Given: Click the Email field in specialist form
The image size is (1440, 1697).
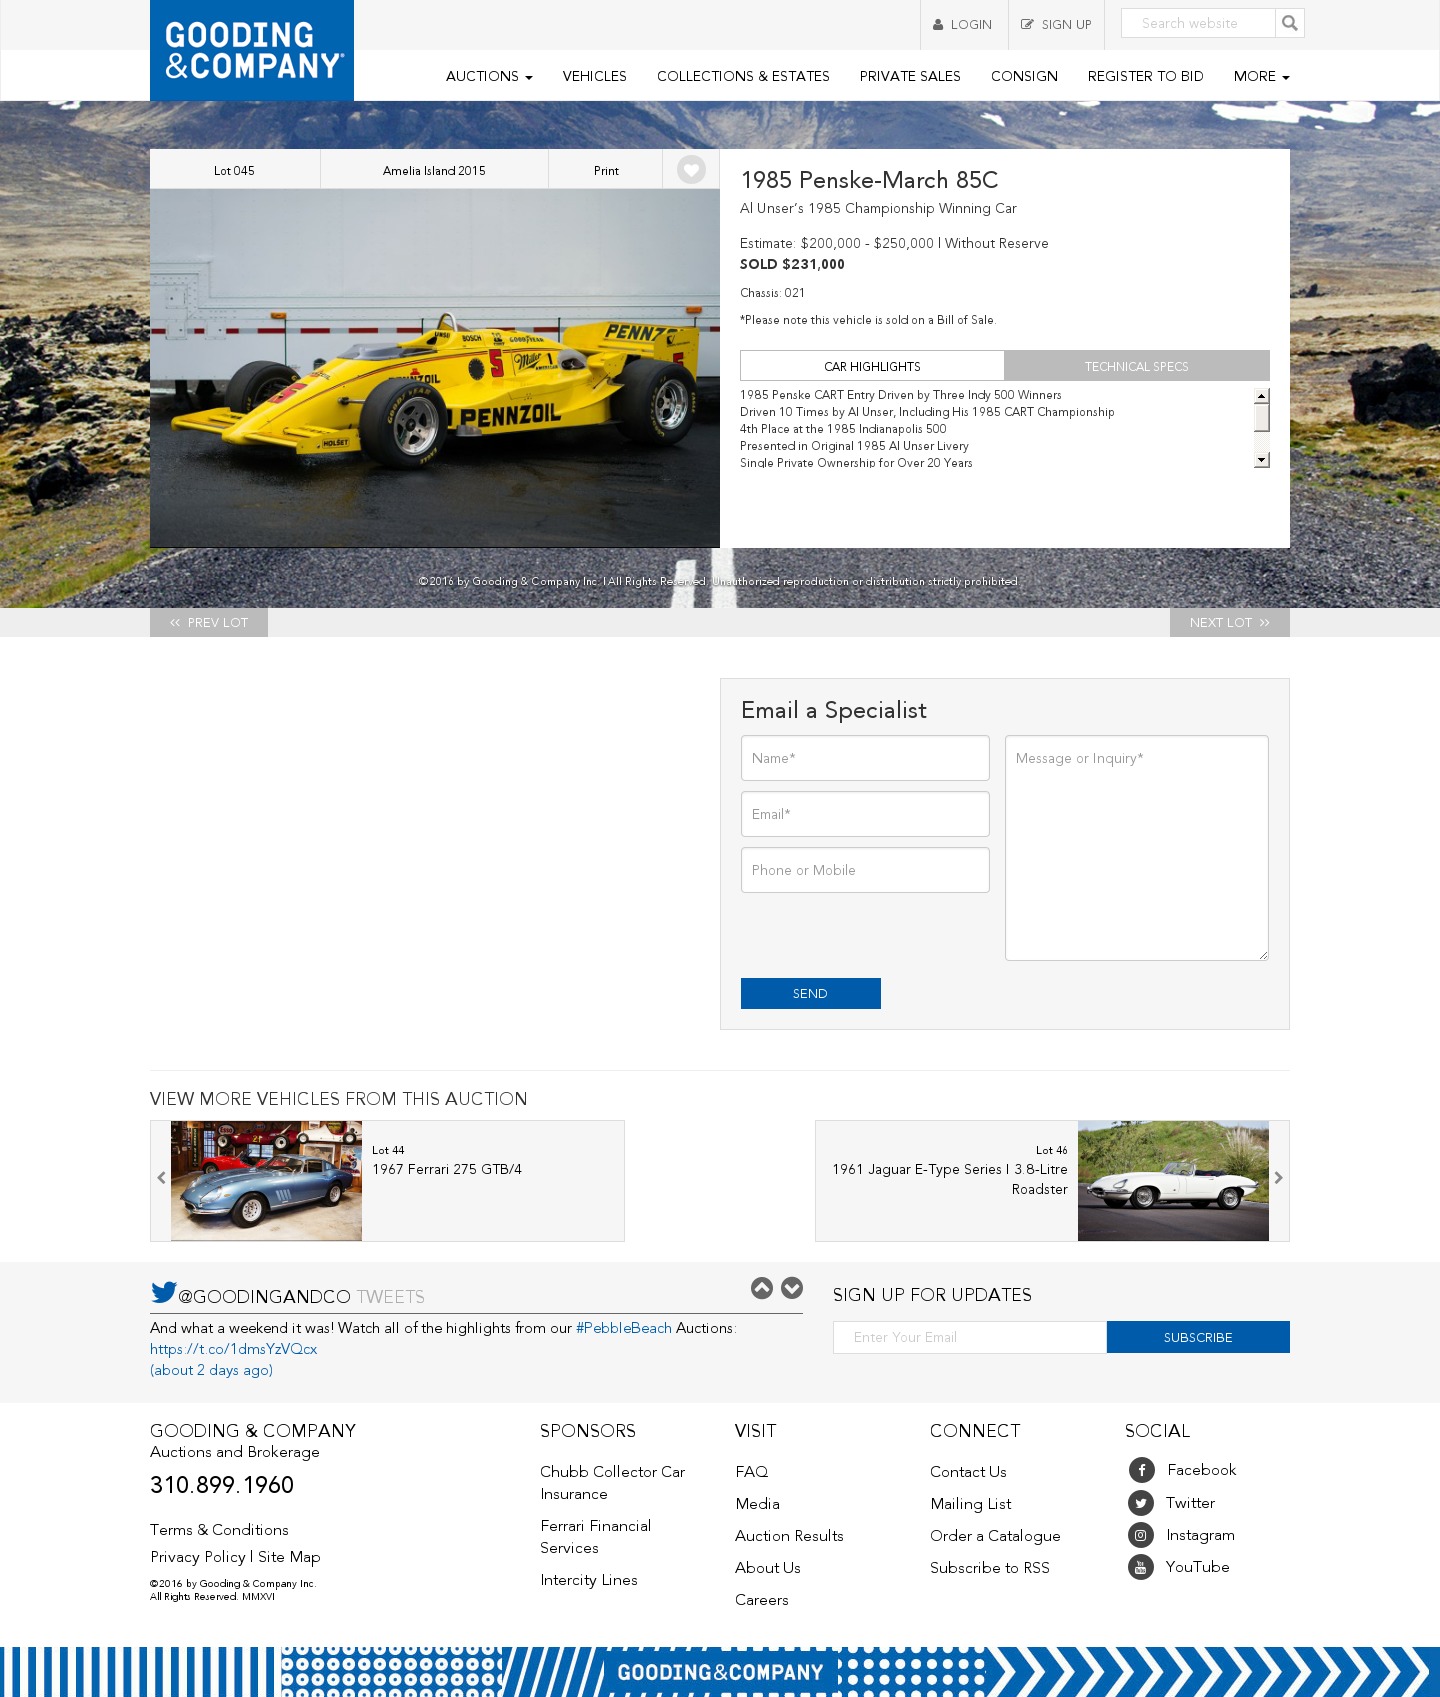Looking at the screenshot, I should click(865, 814).
